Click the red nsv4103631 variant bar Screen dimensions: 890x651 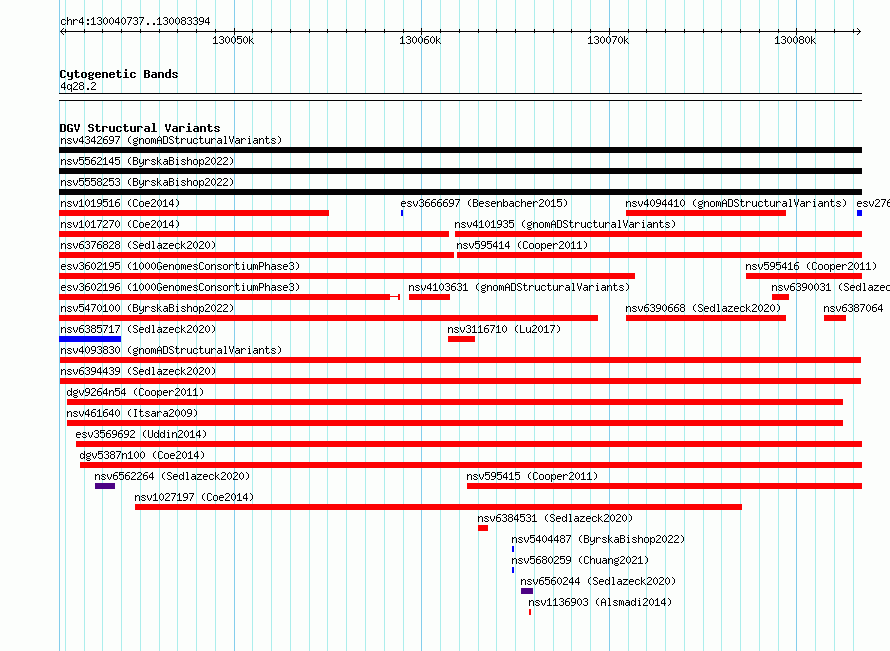pyautogui.click(x=430, y=297)
